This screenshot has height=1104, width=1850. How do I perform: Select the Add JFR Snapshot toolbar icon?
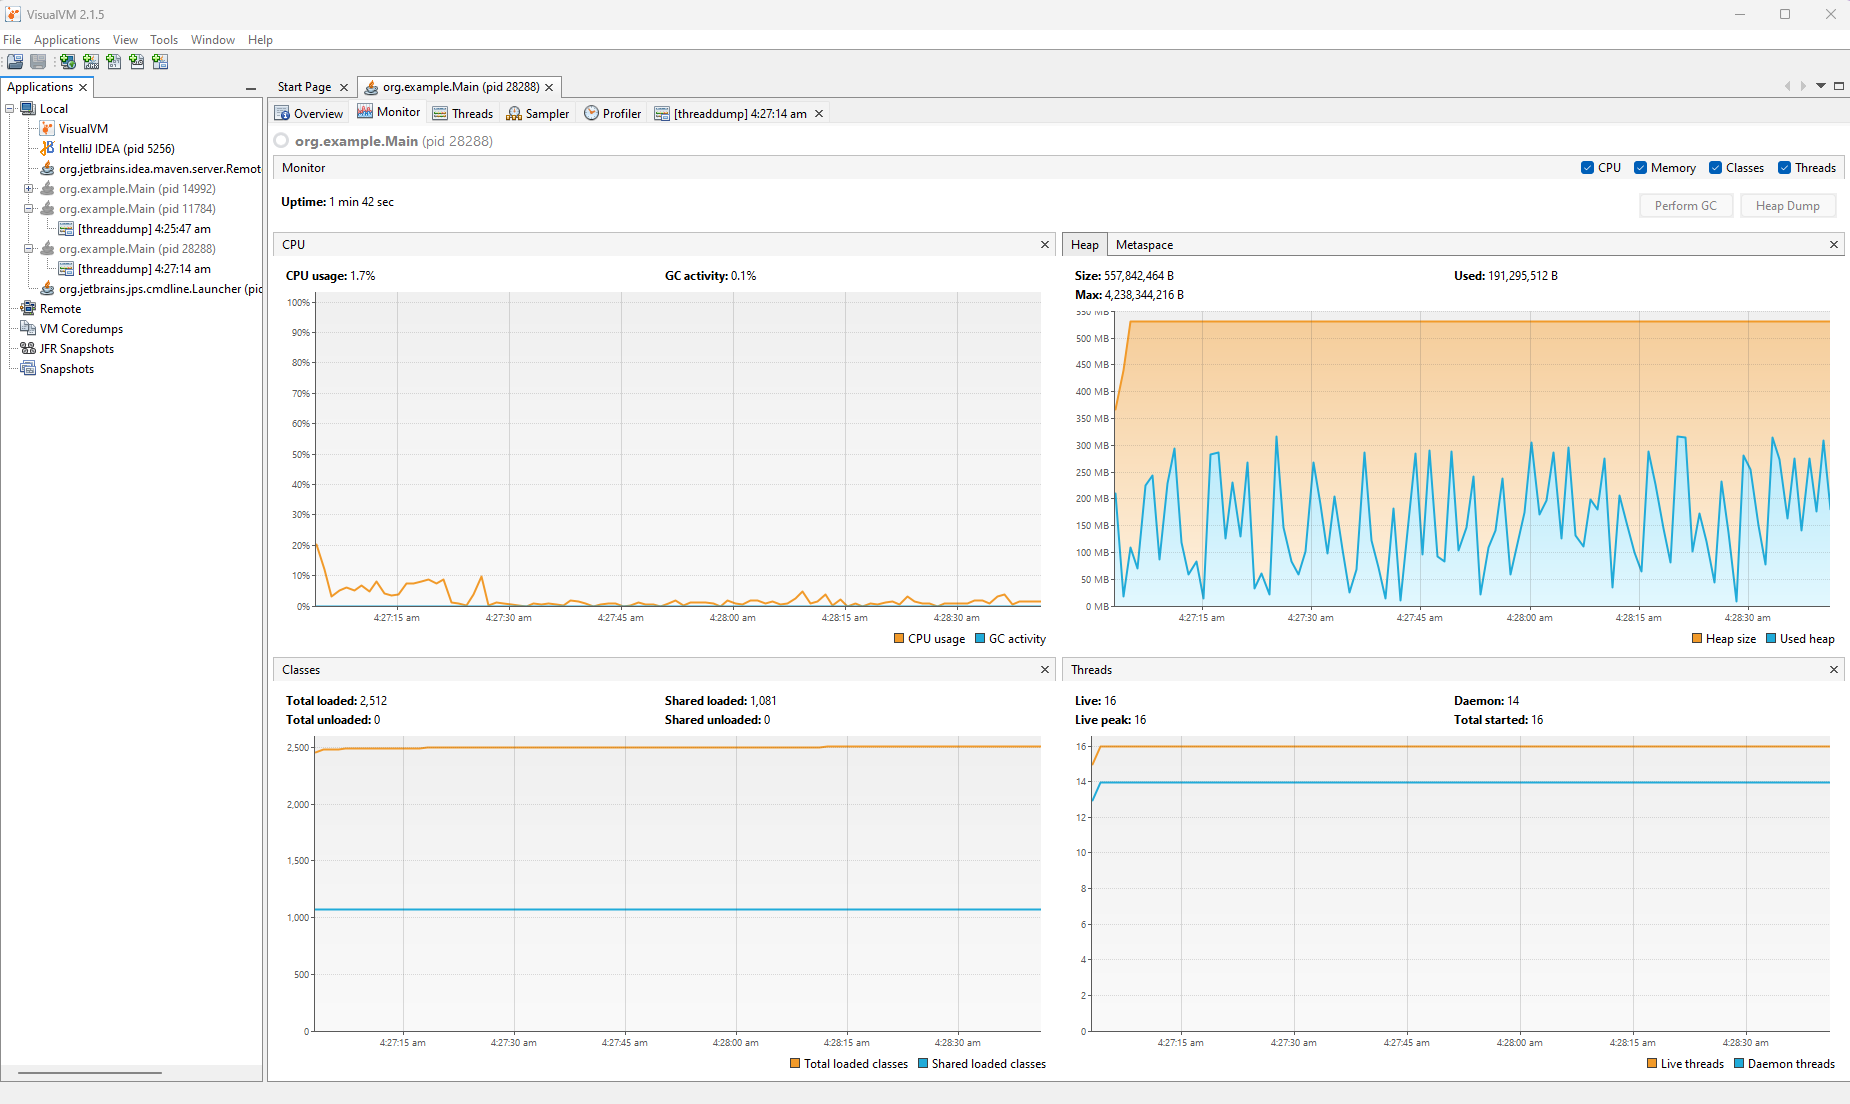136,62
